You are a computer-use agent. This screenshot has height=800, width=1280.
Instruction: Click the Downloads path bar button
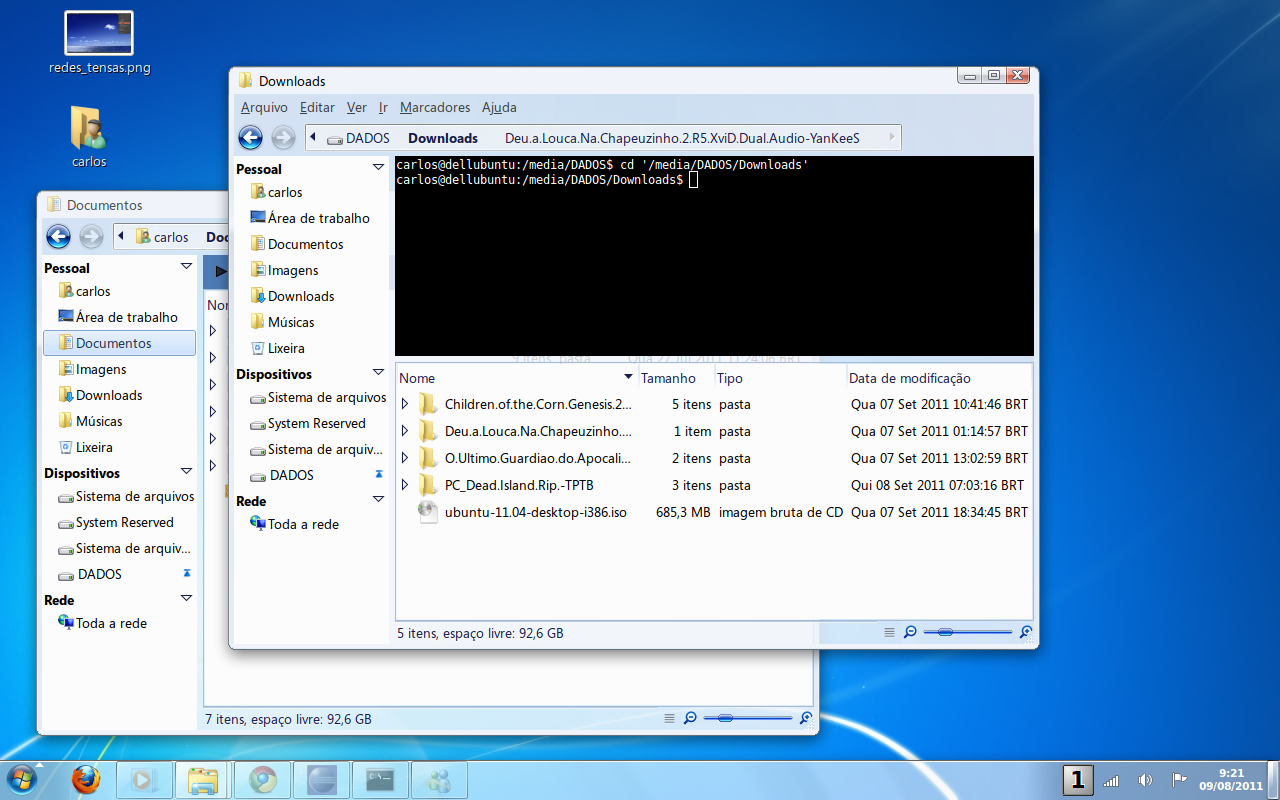[x=443, y=138]
